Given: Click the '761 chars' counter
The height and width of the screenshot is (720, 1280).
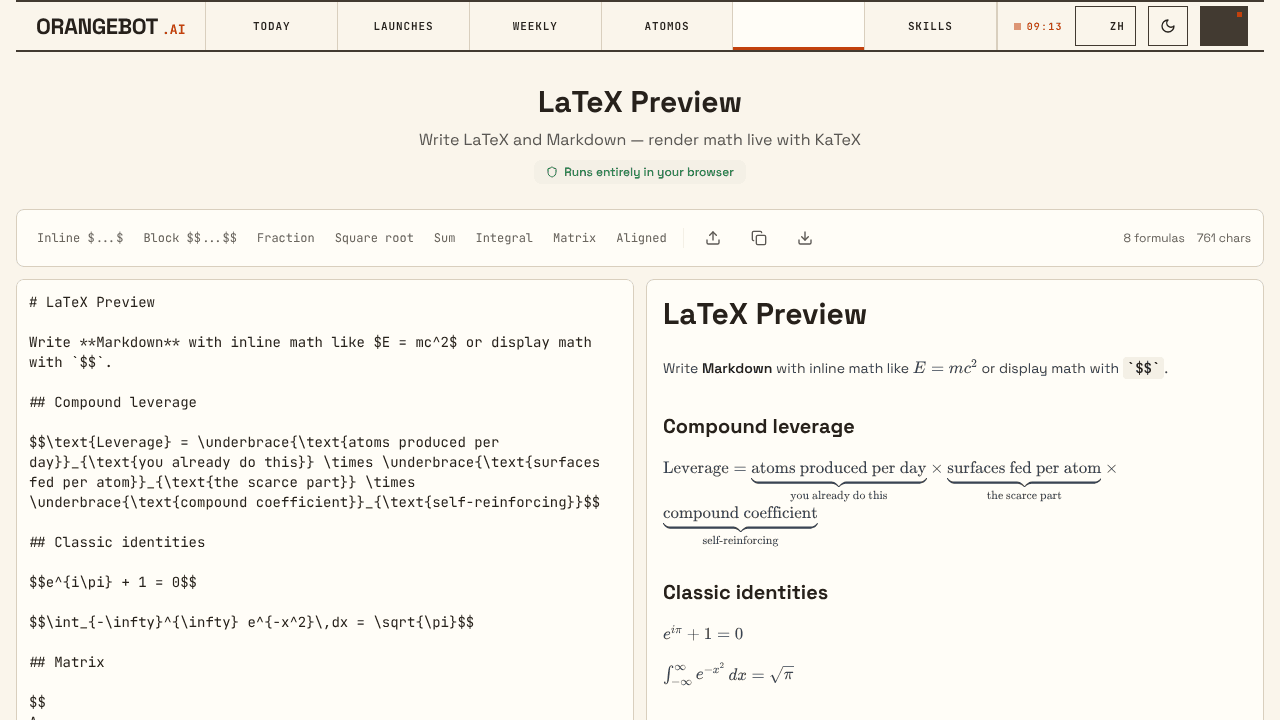Looking at the screenshot, I should tap(1224, 238).
